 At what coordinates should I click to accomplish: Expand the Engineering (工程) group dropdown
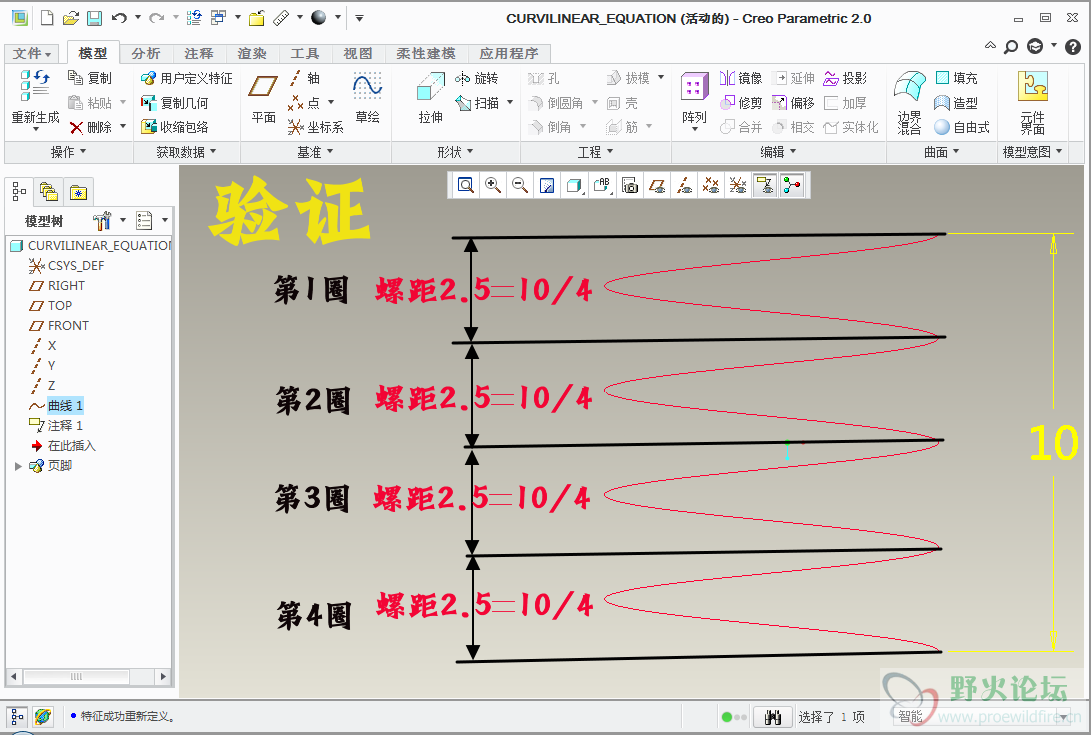point(596,152)
